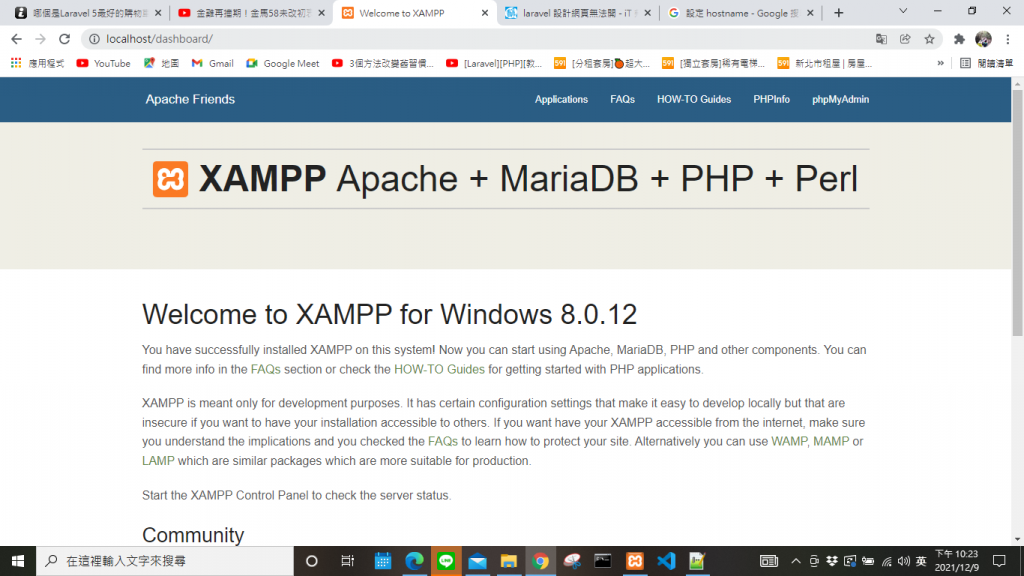The image size is (1024, 576).
Task: Switch to the hostname Google search tab
Action: click(x=741, y=13)
